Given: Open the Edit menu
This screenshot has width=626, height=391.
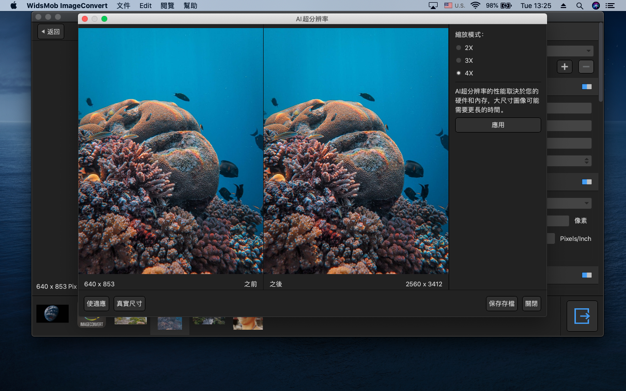Looking at the screenshot, I should tap(145, 6).
